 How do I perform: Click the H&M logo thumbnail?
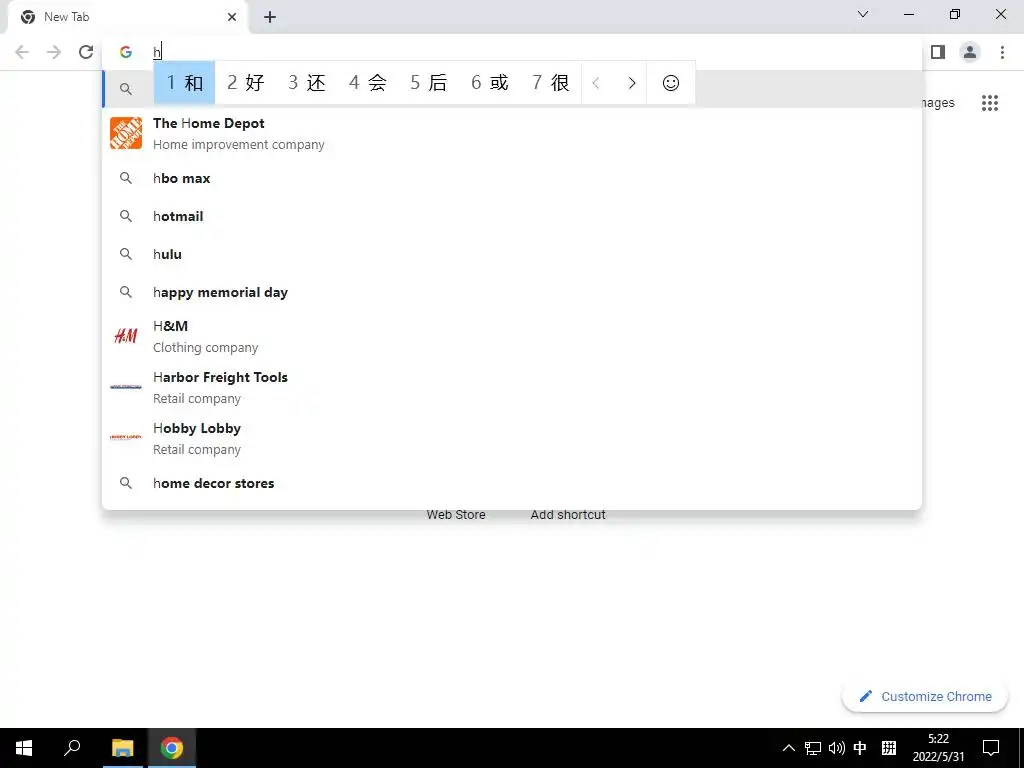[x=126, y=336]
